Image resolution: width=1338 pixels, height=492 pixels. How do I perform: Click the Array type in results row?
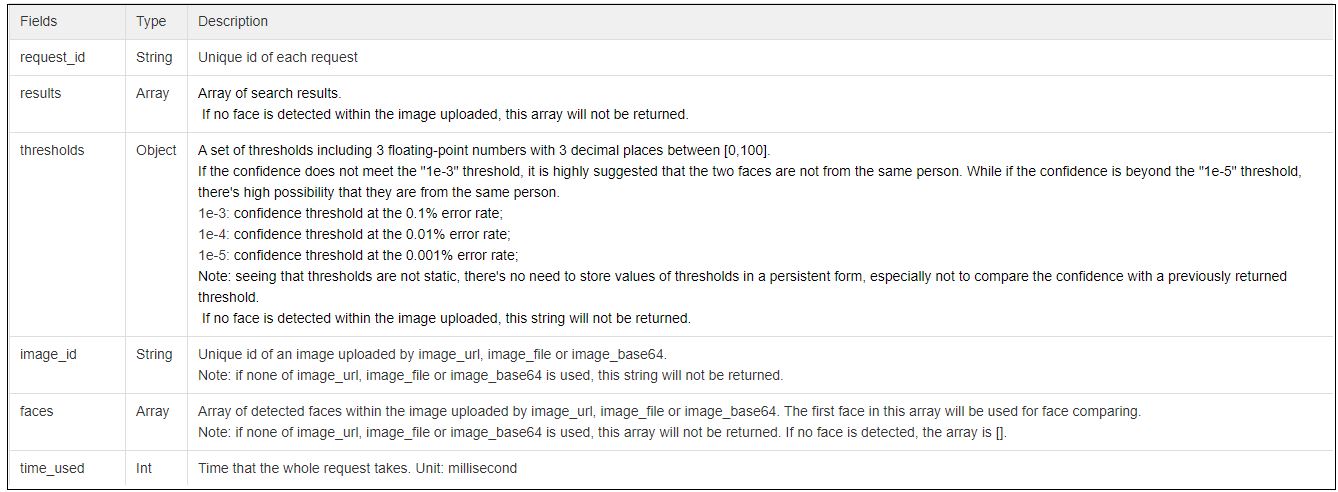[x=152, y=93]
